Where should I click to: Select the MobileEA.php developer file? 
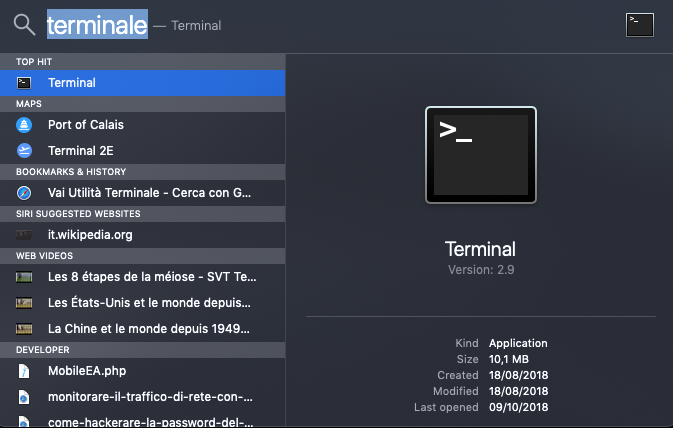142,371
